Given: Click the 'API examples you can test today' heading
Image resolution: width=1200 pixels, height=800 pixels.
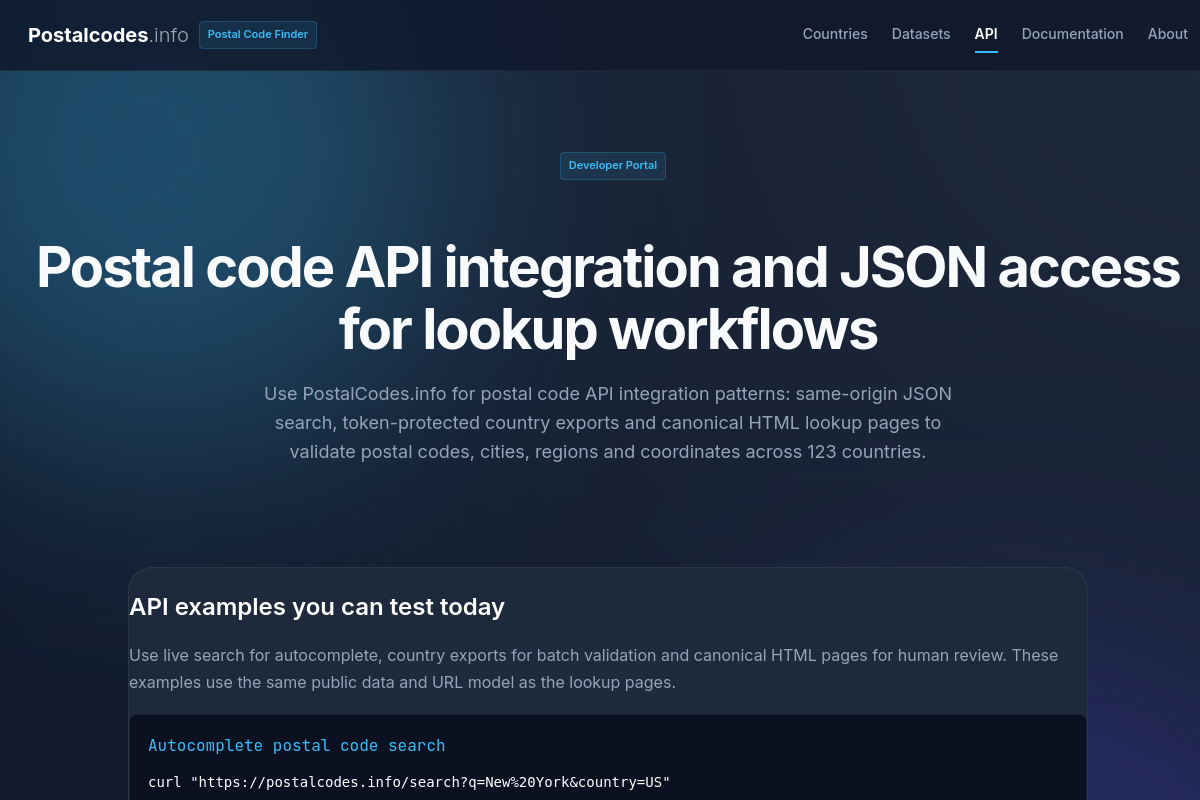Looking at the screenshot, I should pos(317,607).
